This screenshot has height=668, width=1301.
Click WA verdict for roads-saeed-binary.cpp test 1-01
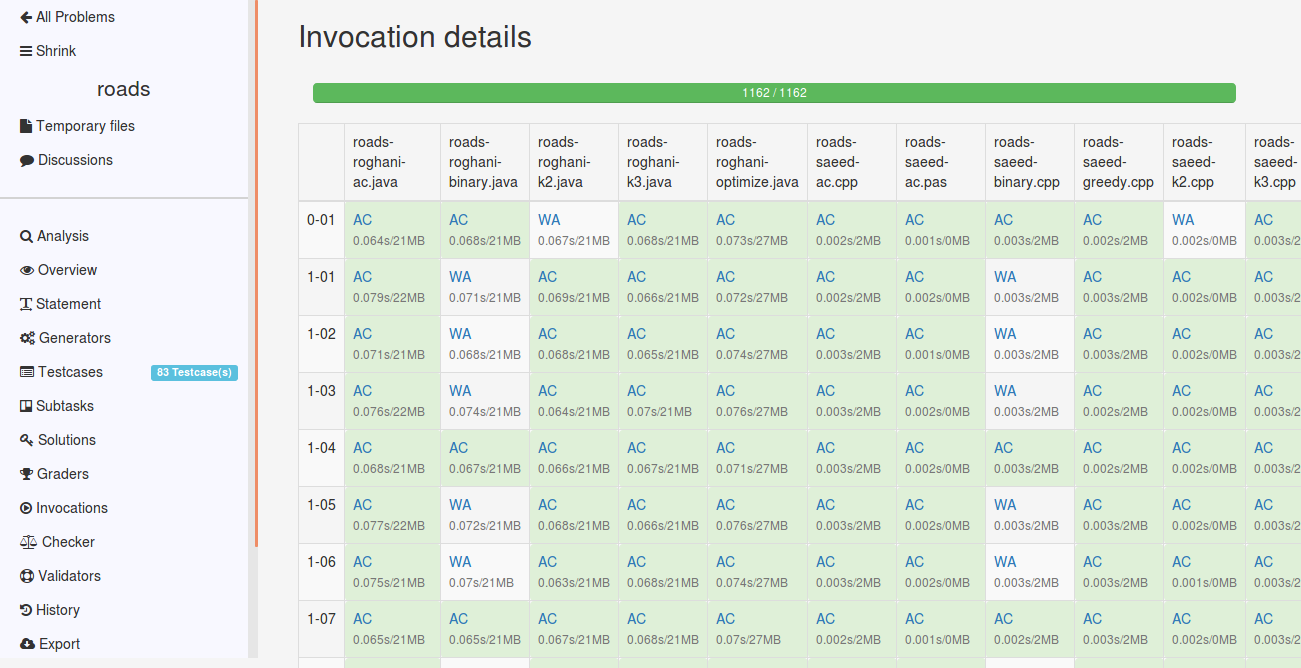pos(1005,277)
